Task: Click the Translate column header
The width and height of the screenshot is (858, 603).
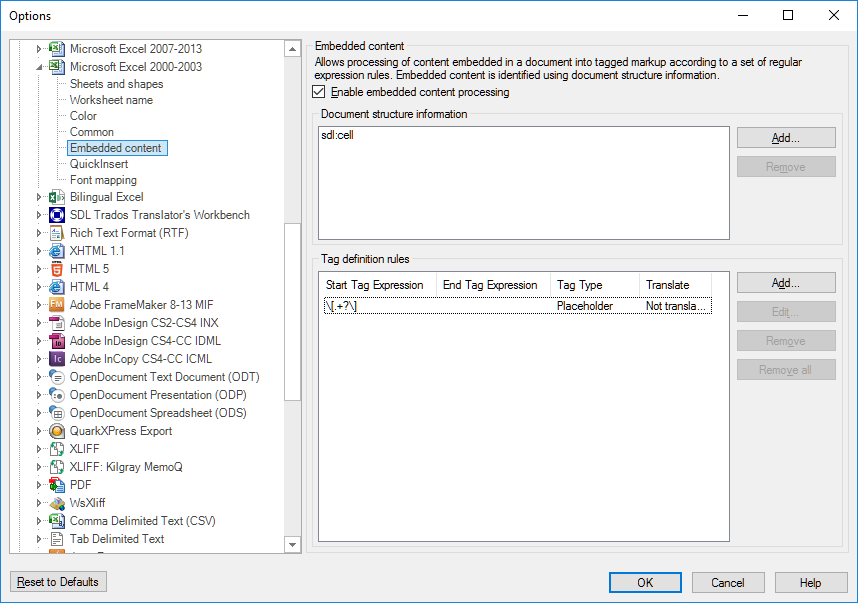Action: [x=675, y=285]
